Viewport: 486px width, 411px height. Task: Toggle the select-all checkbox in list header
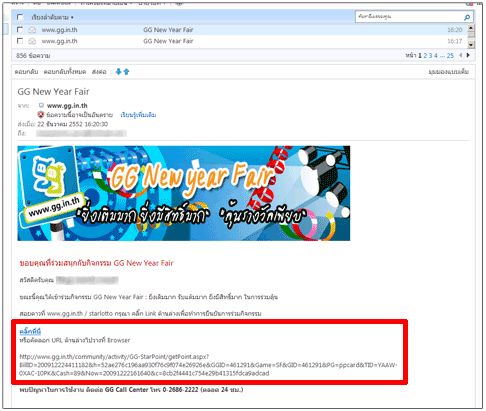[20, 17]
